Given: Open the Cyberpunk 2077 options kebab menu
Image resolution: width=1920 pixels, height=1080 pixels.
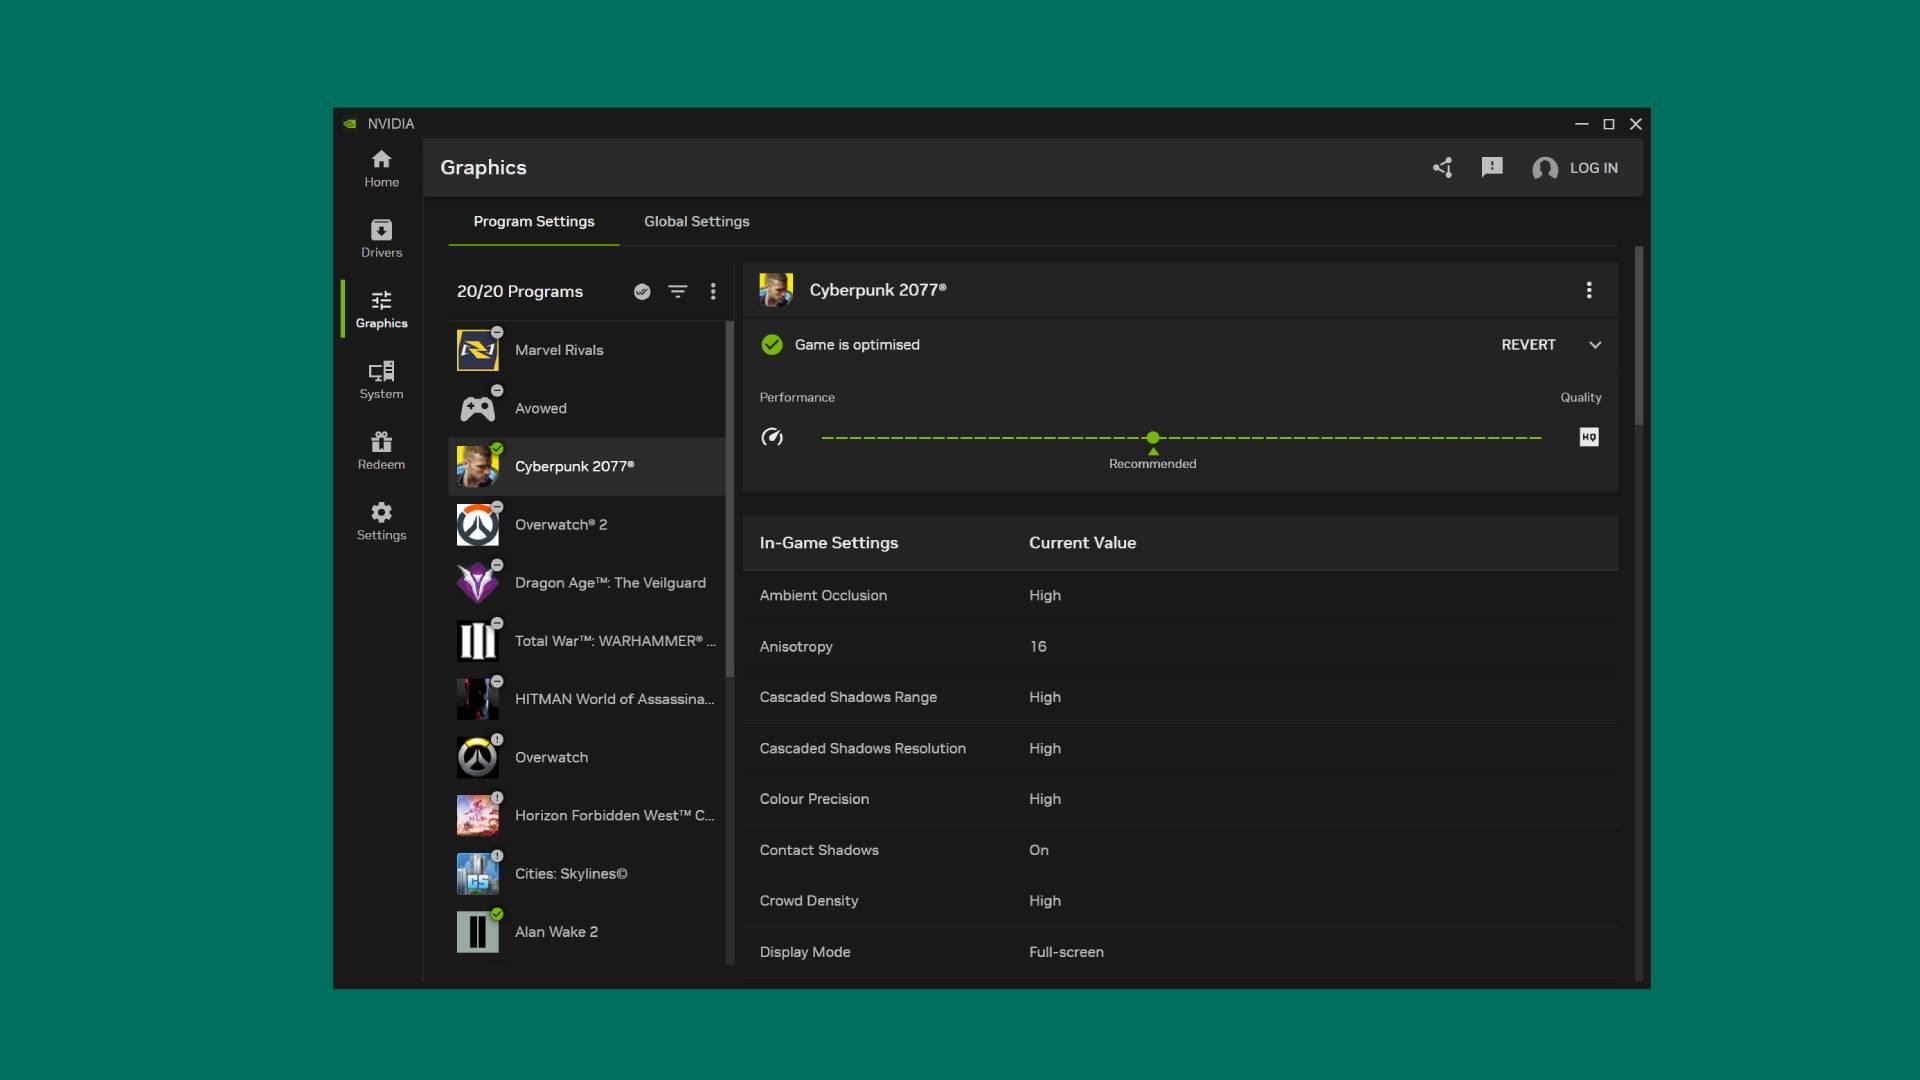Looking at the screenshot, I should click(1589, 290).
